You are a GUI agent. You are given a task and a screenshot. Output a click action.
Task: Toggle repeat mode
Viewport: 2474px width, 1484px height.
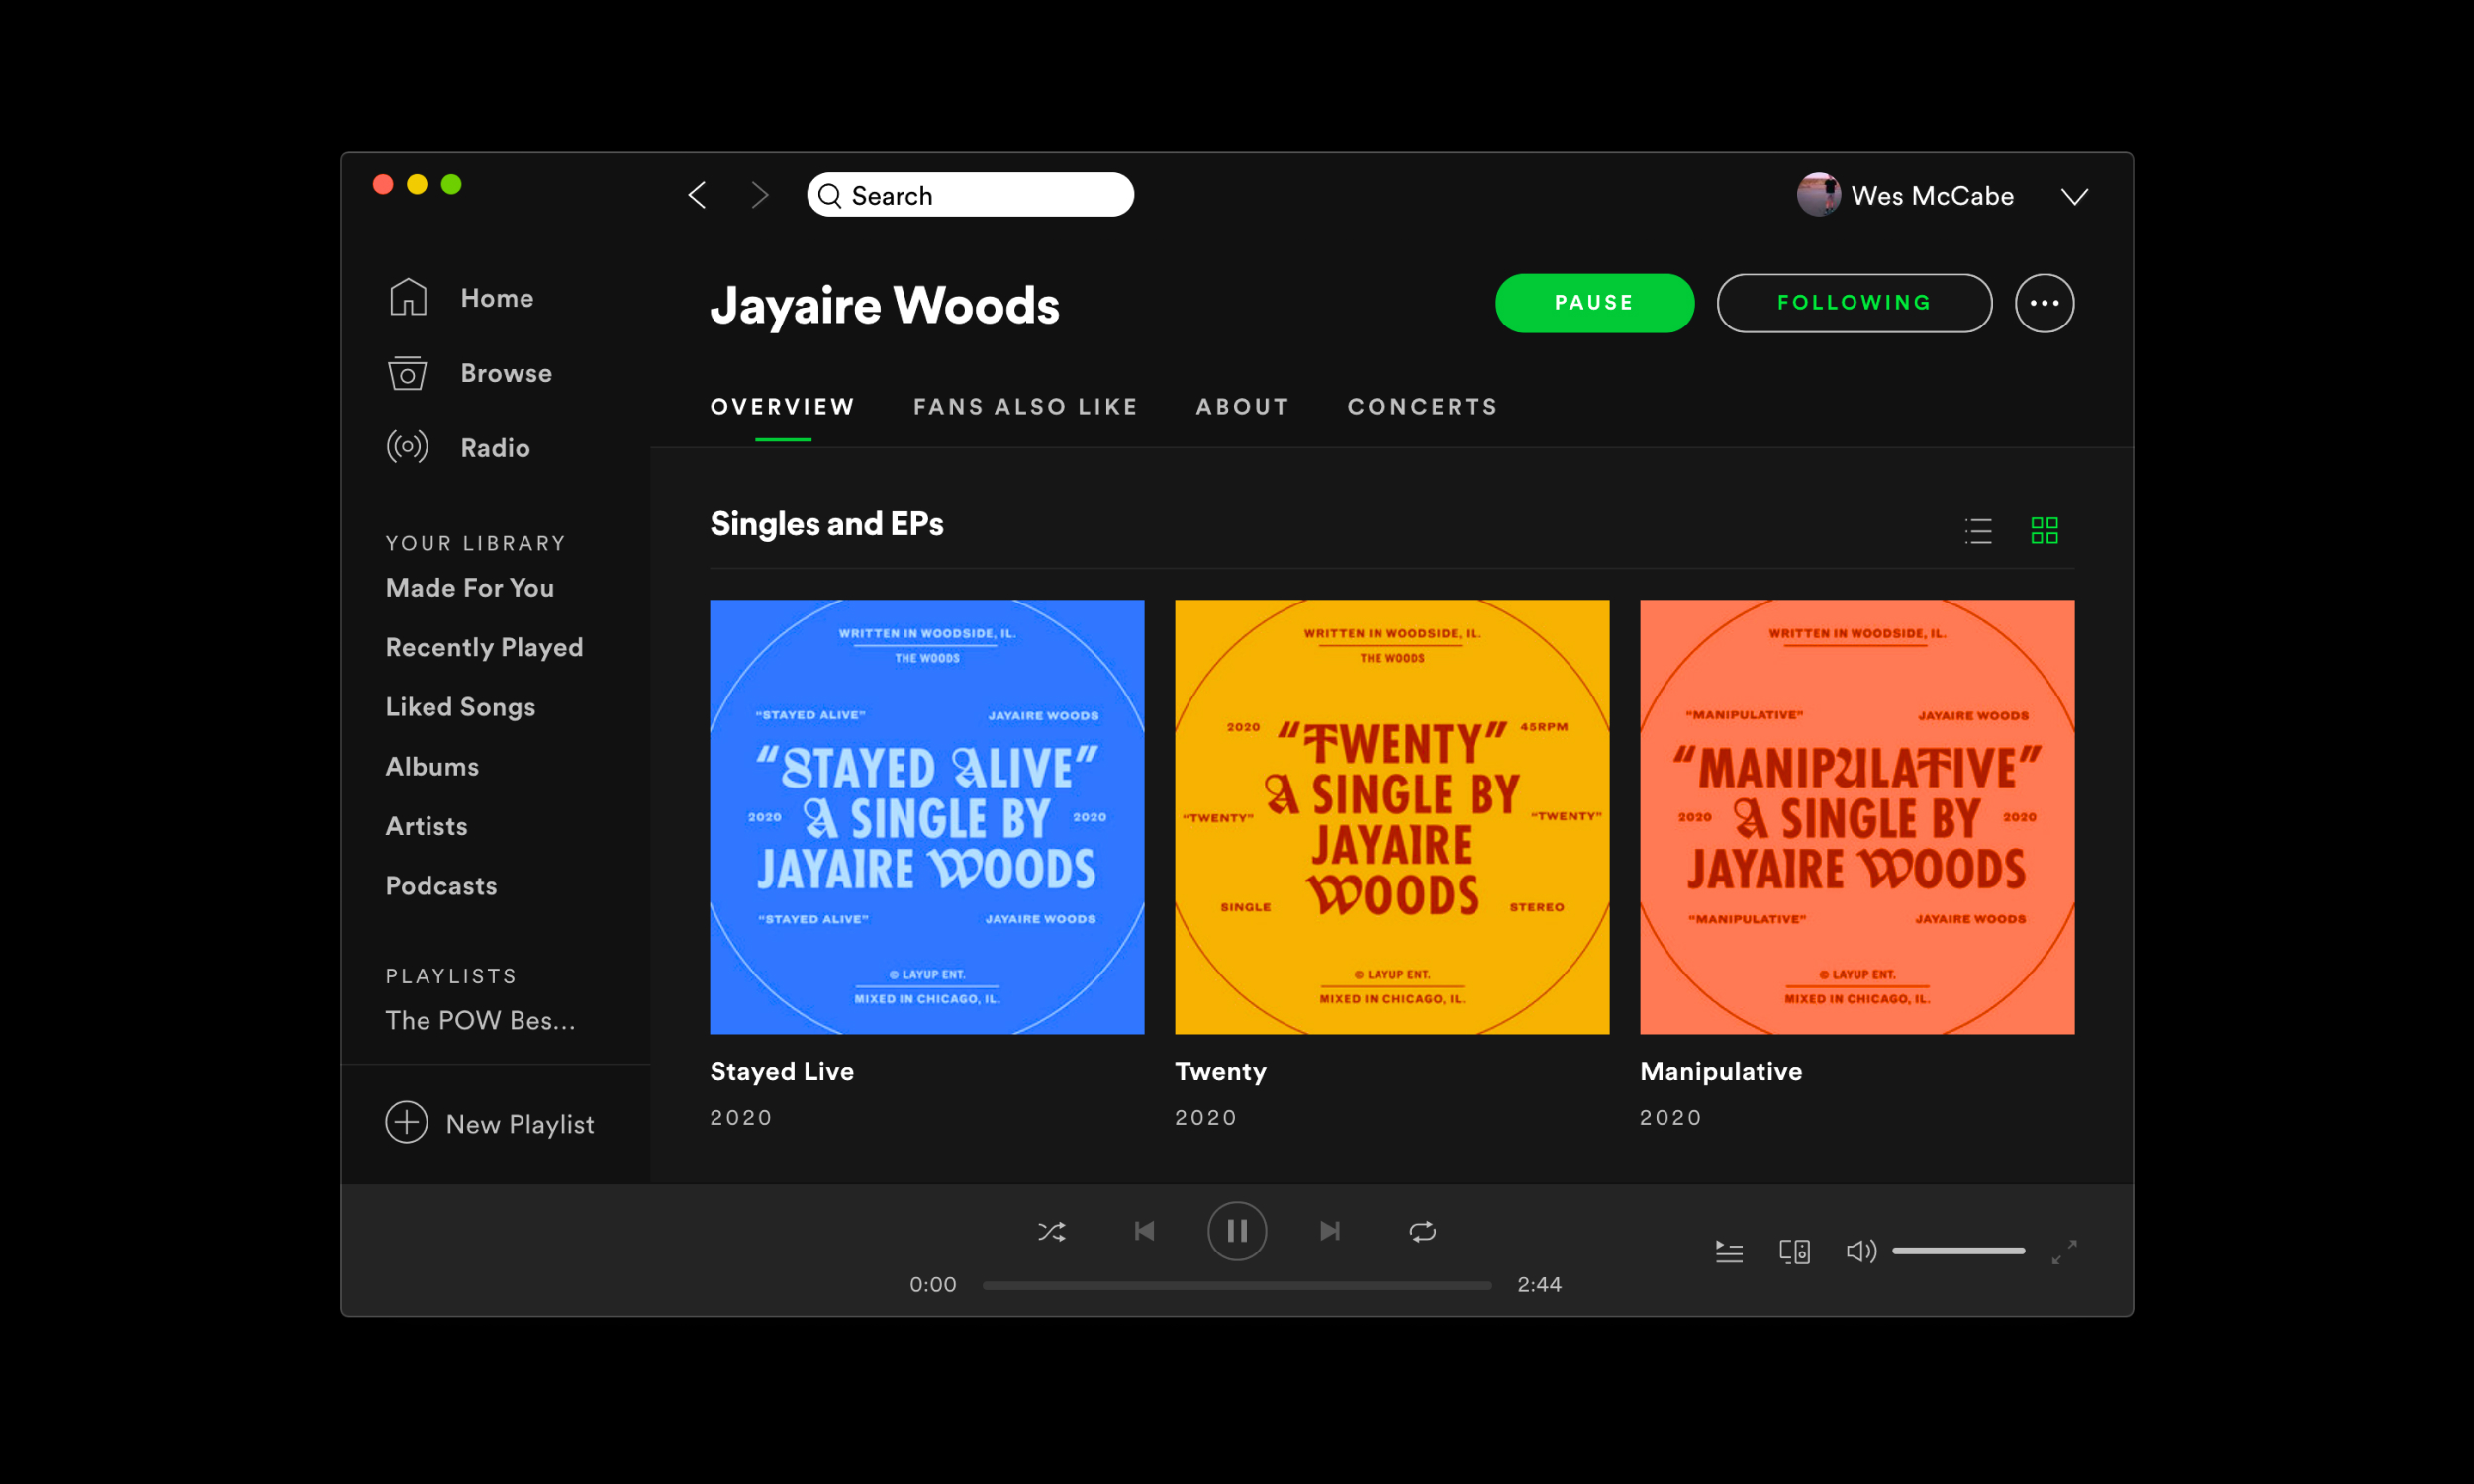[x=1422, y=1231]
